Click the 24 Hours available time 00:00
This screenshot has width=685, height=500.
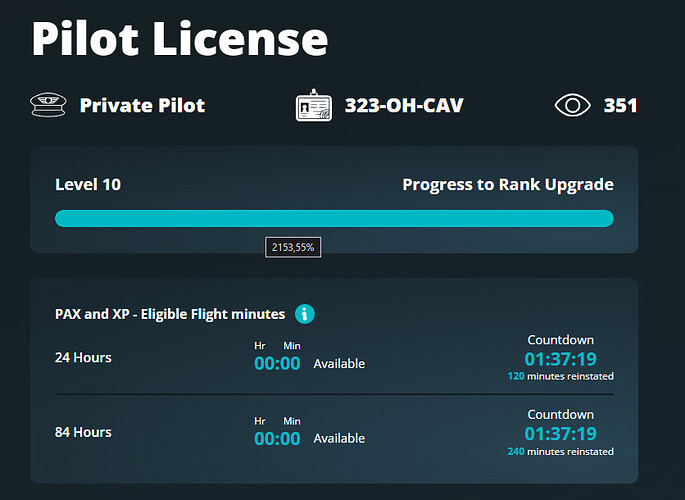[277, 363]
